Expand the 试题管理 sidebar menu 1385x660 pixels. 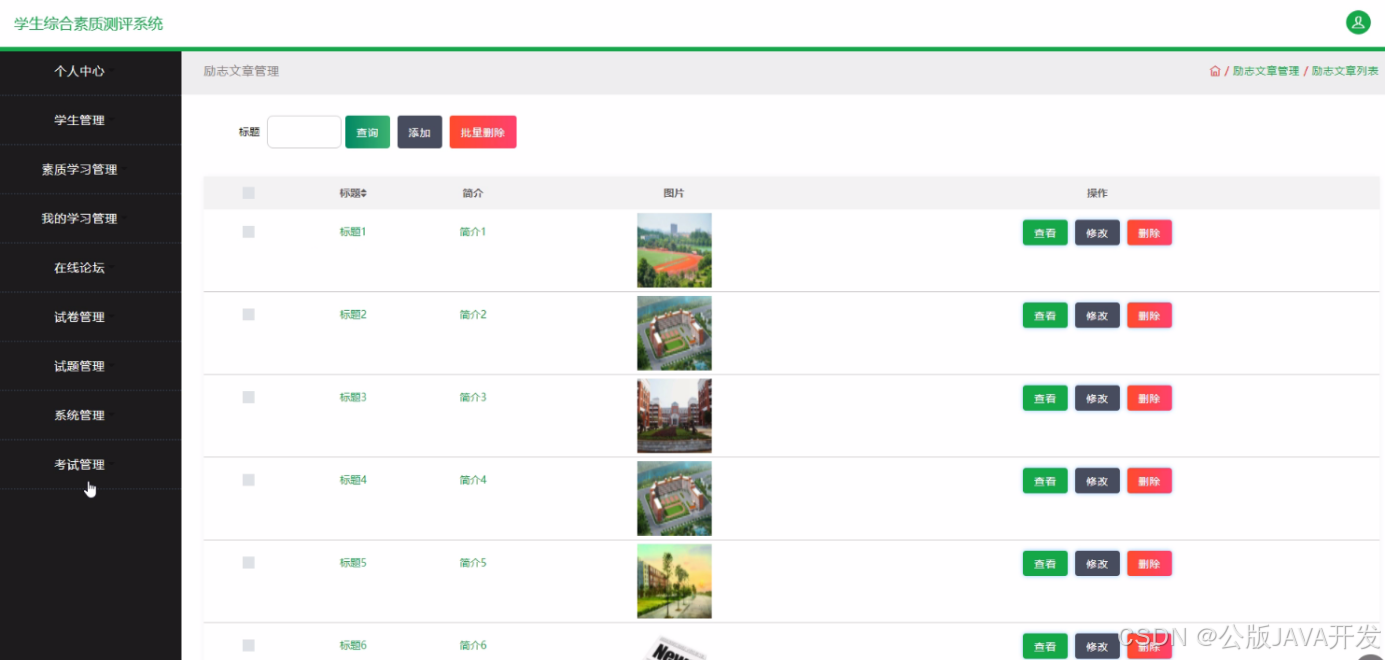(90, 366)
